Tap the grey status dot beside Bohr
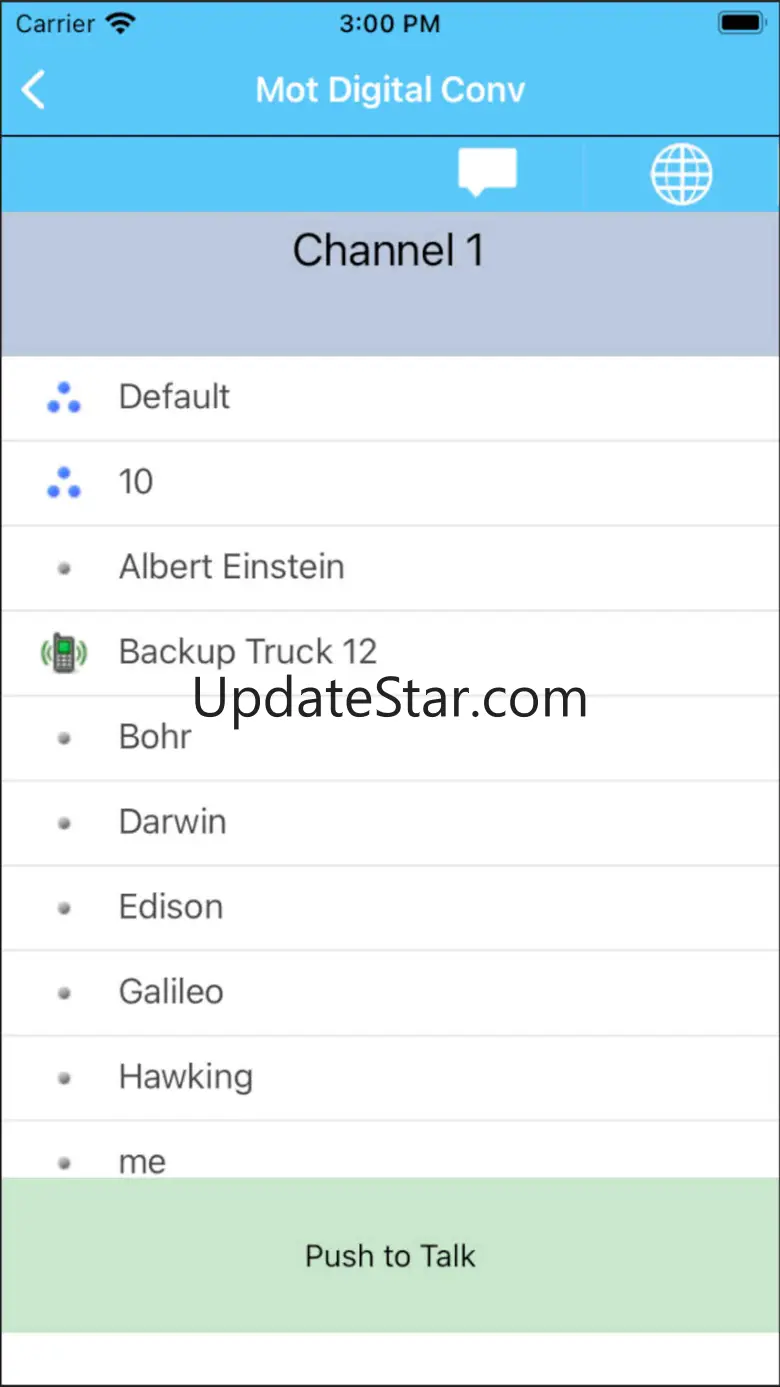 point(64,738)
